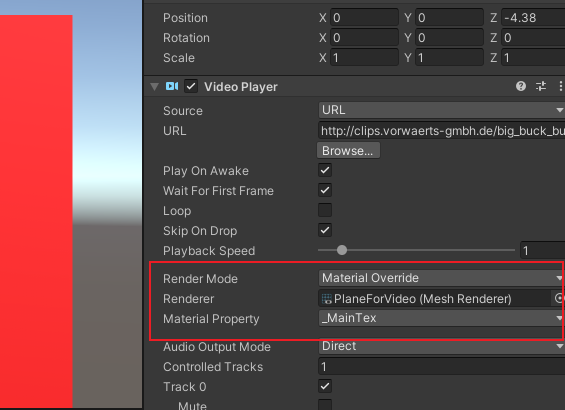The image size is (565, 410).
Task: Click the Renderer object picker circle icon
Action: pyautogui.click(x=559, y=298)
